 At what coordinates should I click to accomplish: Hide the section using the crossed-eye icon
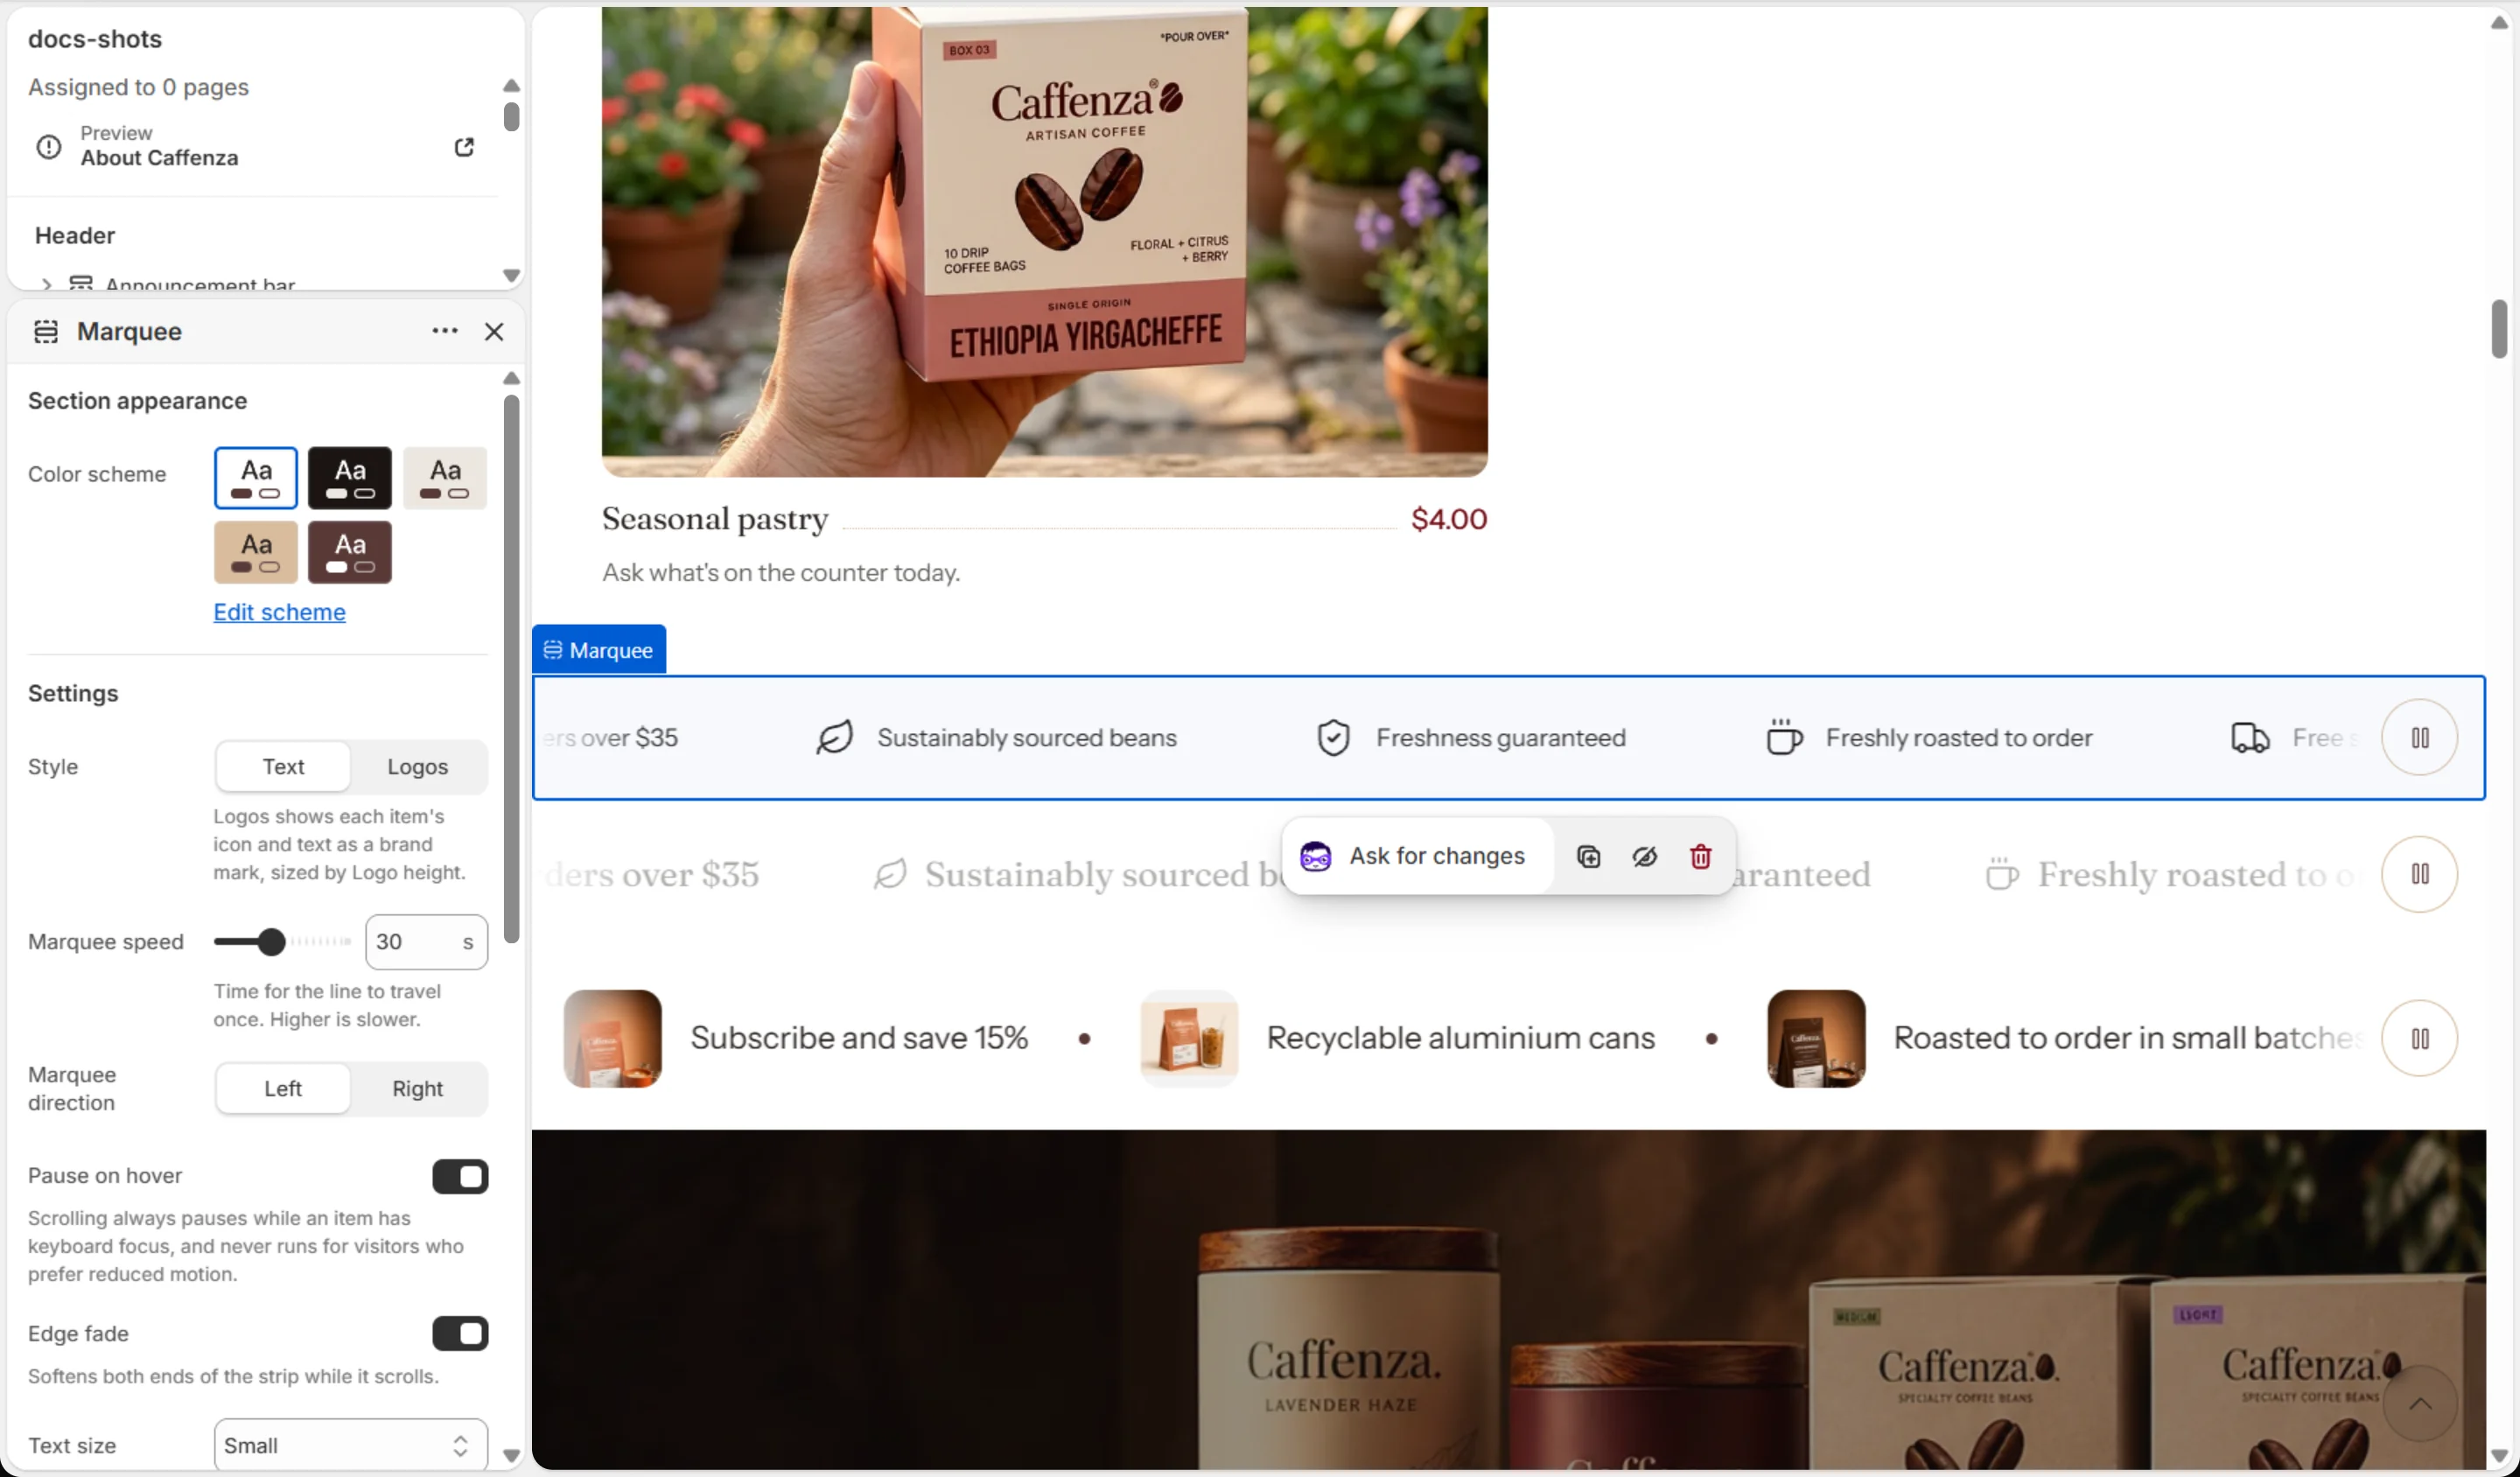coord(1644,856)
